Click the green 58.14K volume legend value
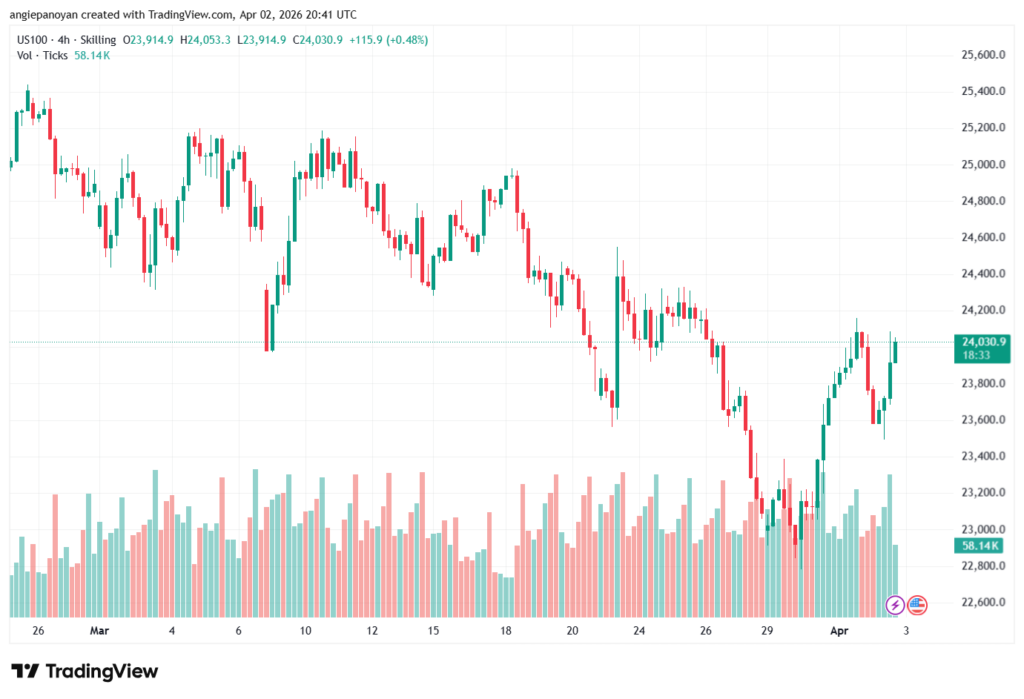 pyautogui.click(x=91, y=55)
